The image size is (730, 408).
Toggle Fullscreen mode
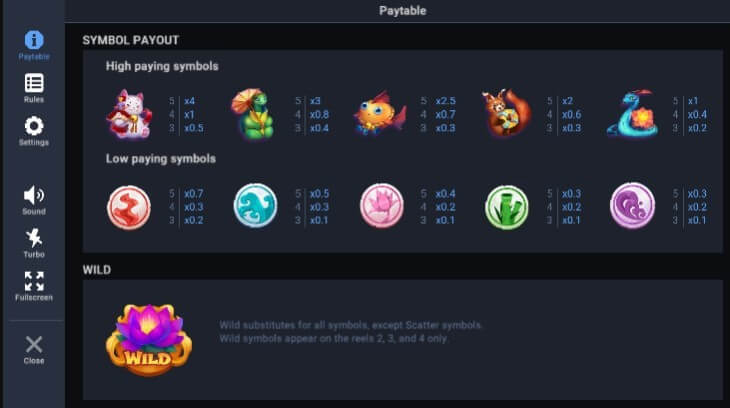[33, 285]
